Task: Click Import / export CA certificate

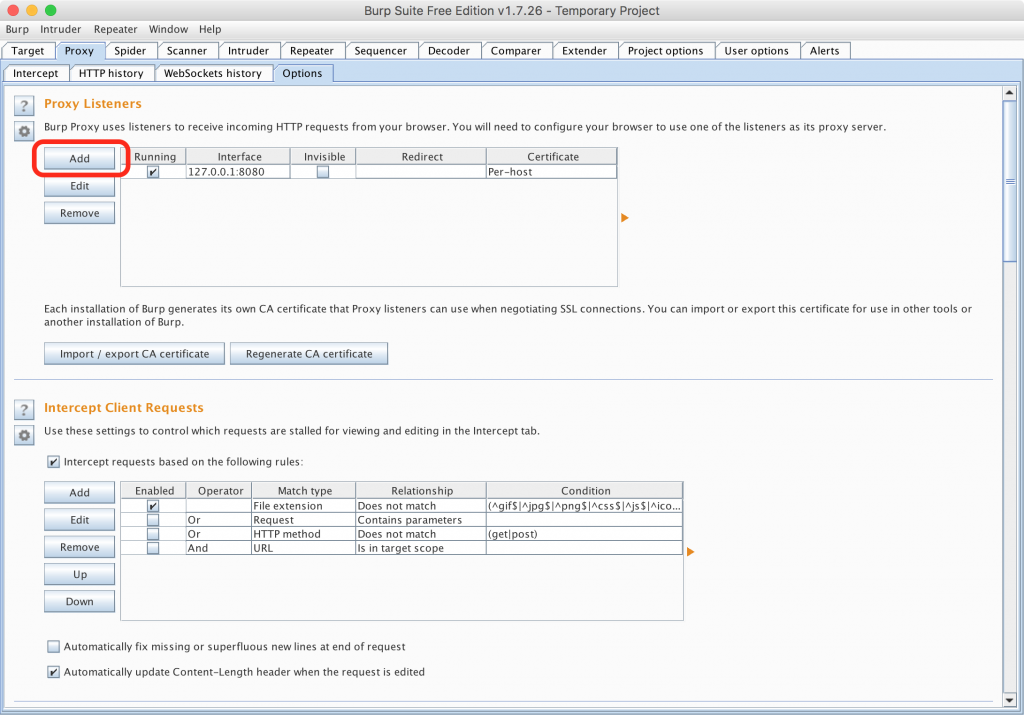Action: click(134, 354)
